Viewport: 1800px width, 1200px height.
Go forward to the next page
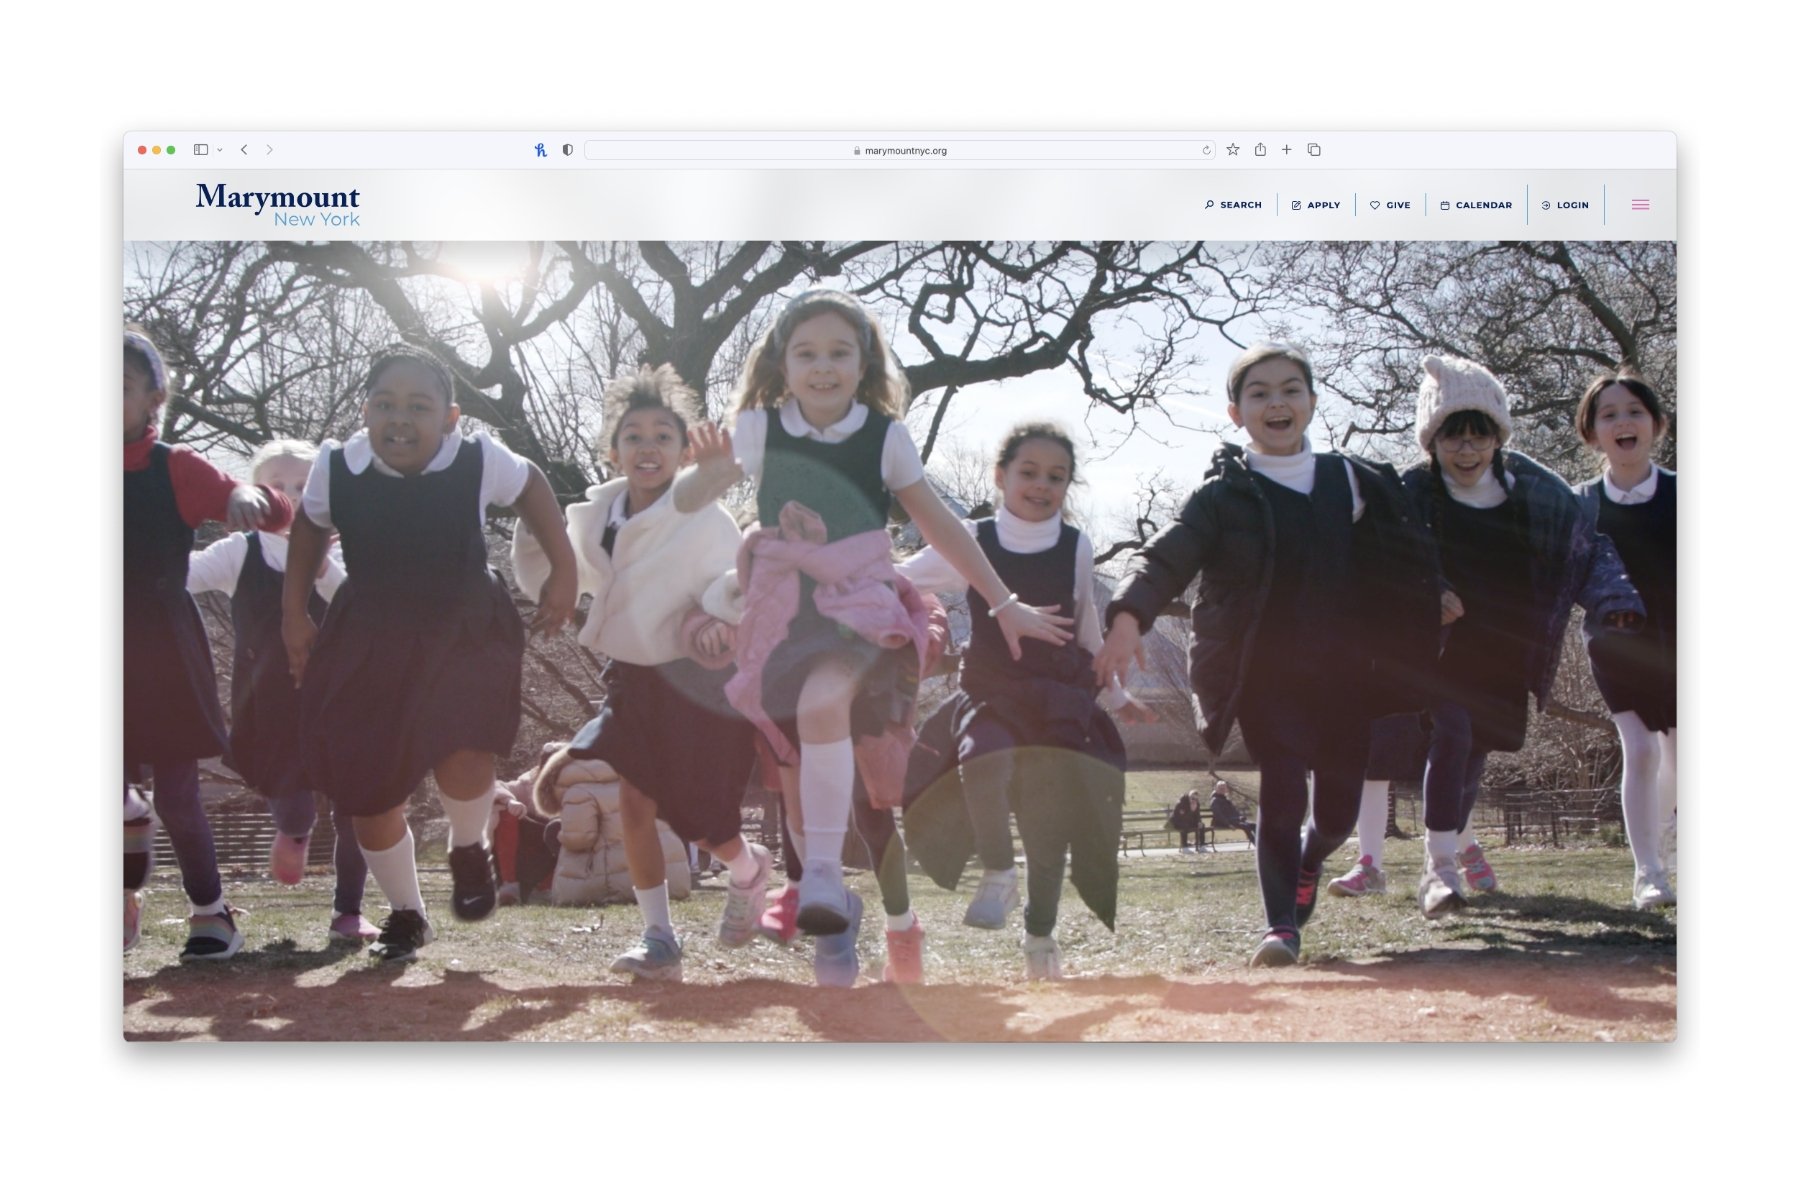tap(270, 150)
